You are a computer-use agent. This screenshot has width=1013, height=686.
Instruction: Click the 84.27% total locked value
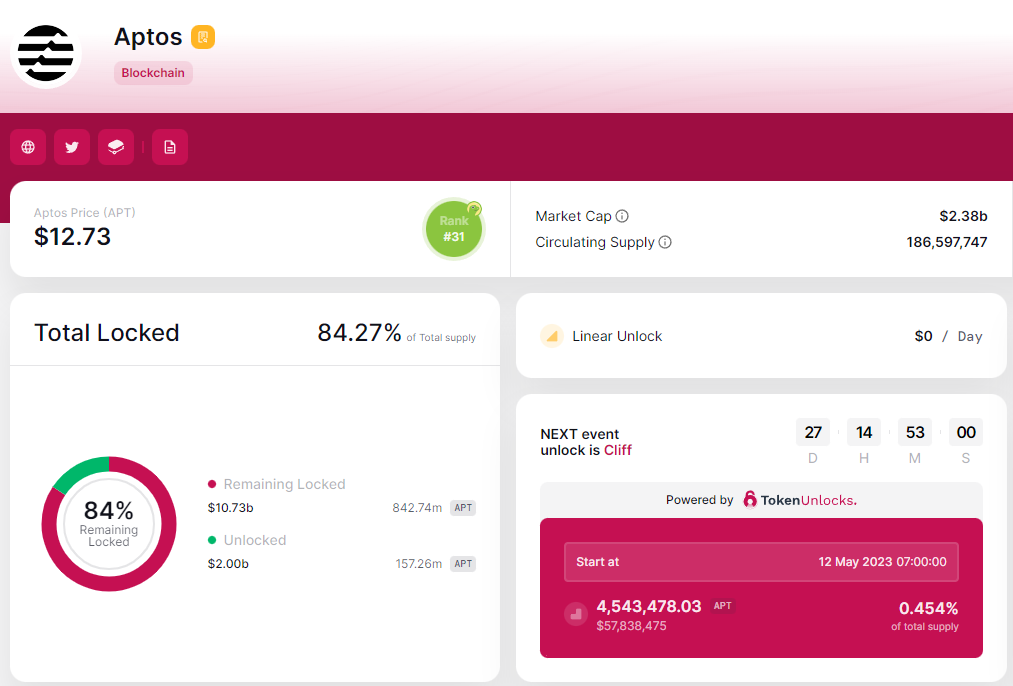(359, 333)
